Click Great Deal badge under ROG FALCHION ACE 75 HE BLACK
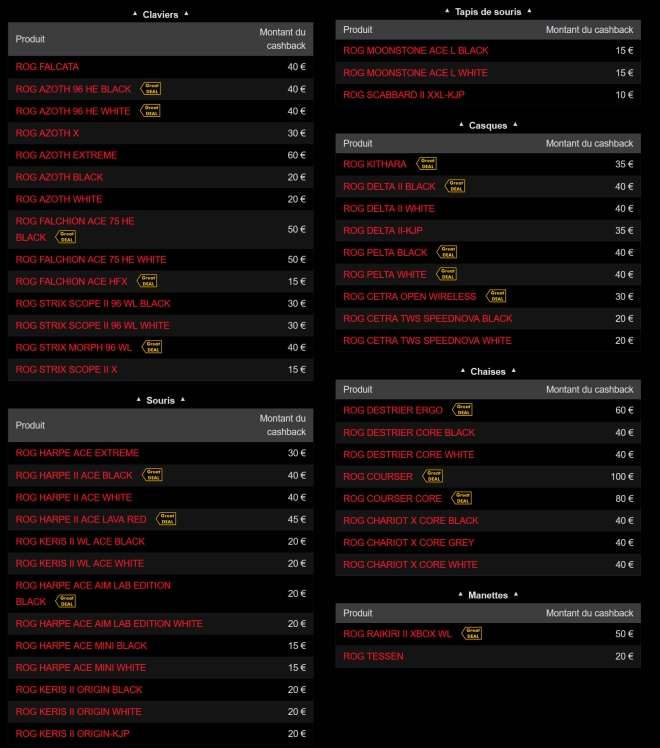Viewport: 660px width, 748px height. pyautogui.click(x=65, y=237)
